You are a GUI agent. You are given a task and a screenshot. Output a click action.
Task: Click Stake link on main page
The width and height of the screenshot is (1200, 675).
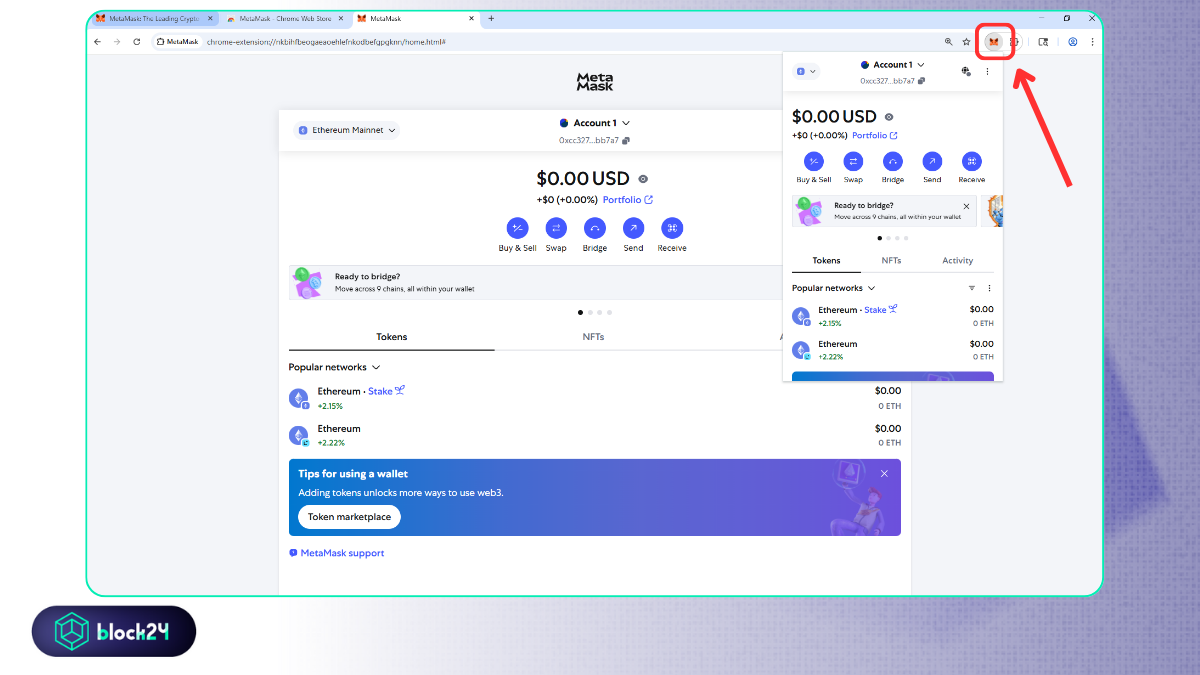click(386, 391)
